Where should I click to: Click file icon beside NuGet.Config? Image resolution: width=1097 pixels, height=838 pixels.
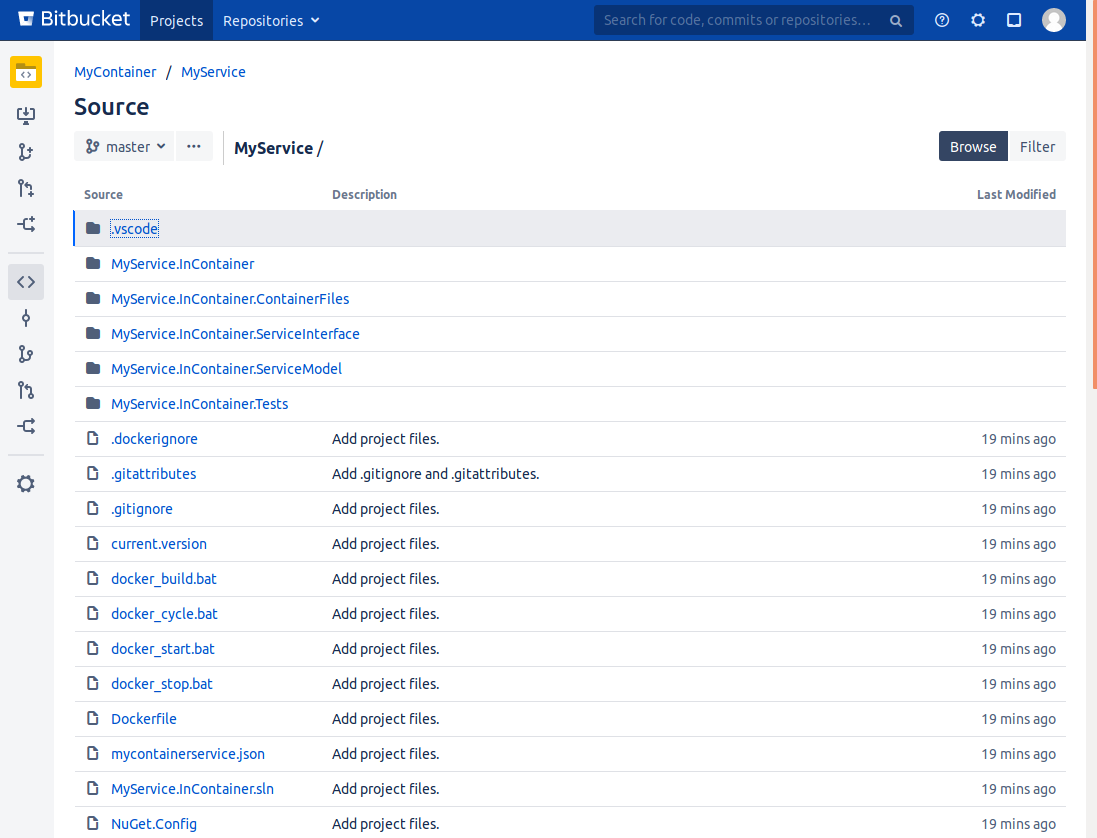[x=92, y=823]
